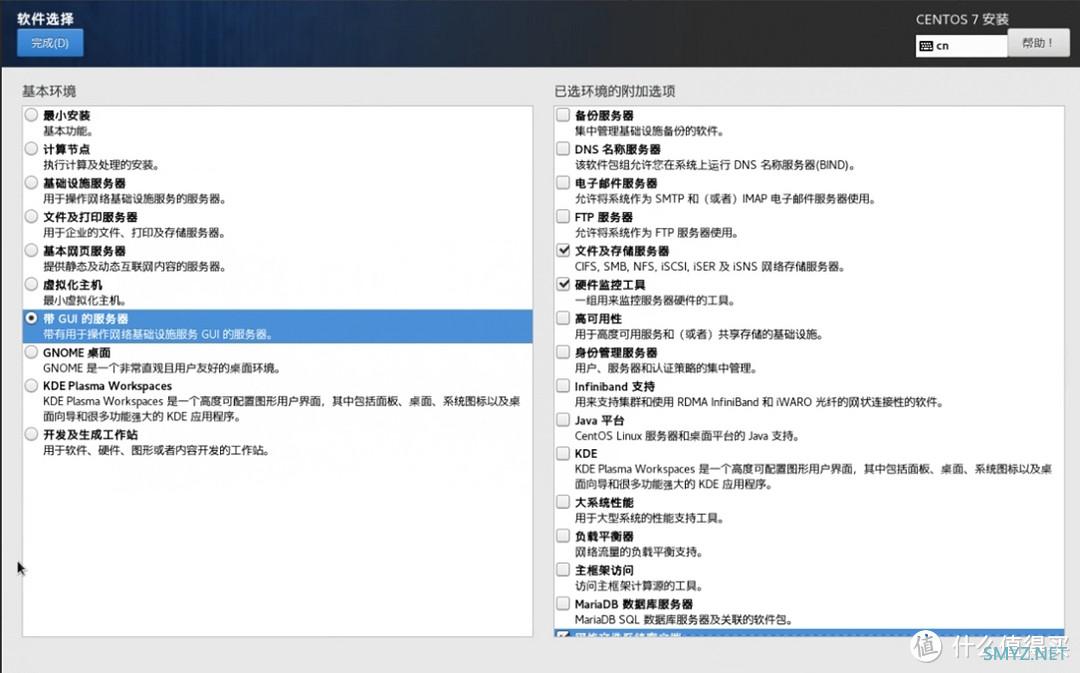
Task: Enable the 高可用性 checkbox
Action: [x=563, y=318]
